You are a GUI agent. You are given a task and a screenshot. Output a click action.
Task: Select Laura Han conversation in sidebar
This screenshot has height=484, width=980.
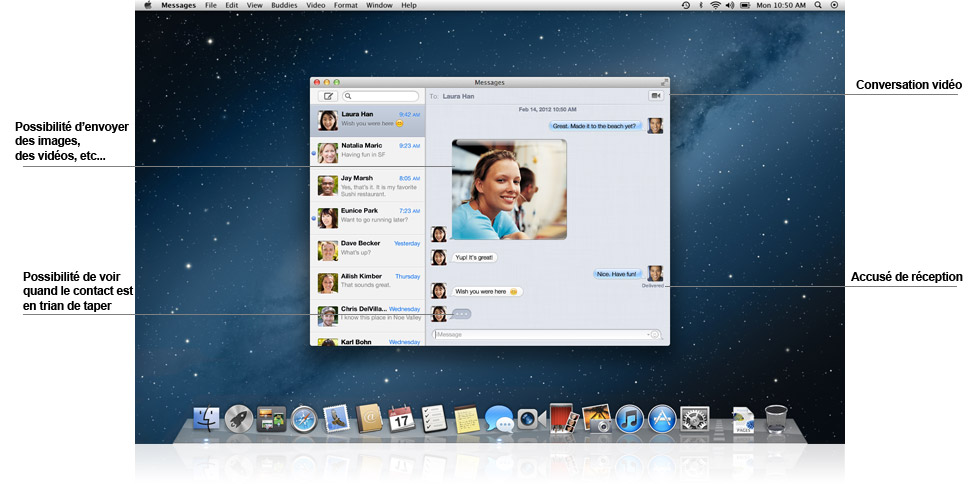click(368, 120)
